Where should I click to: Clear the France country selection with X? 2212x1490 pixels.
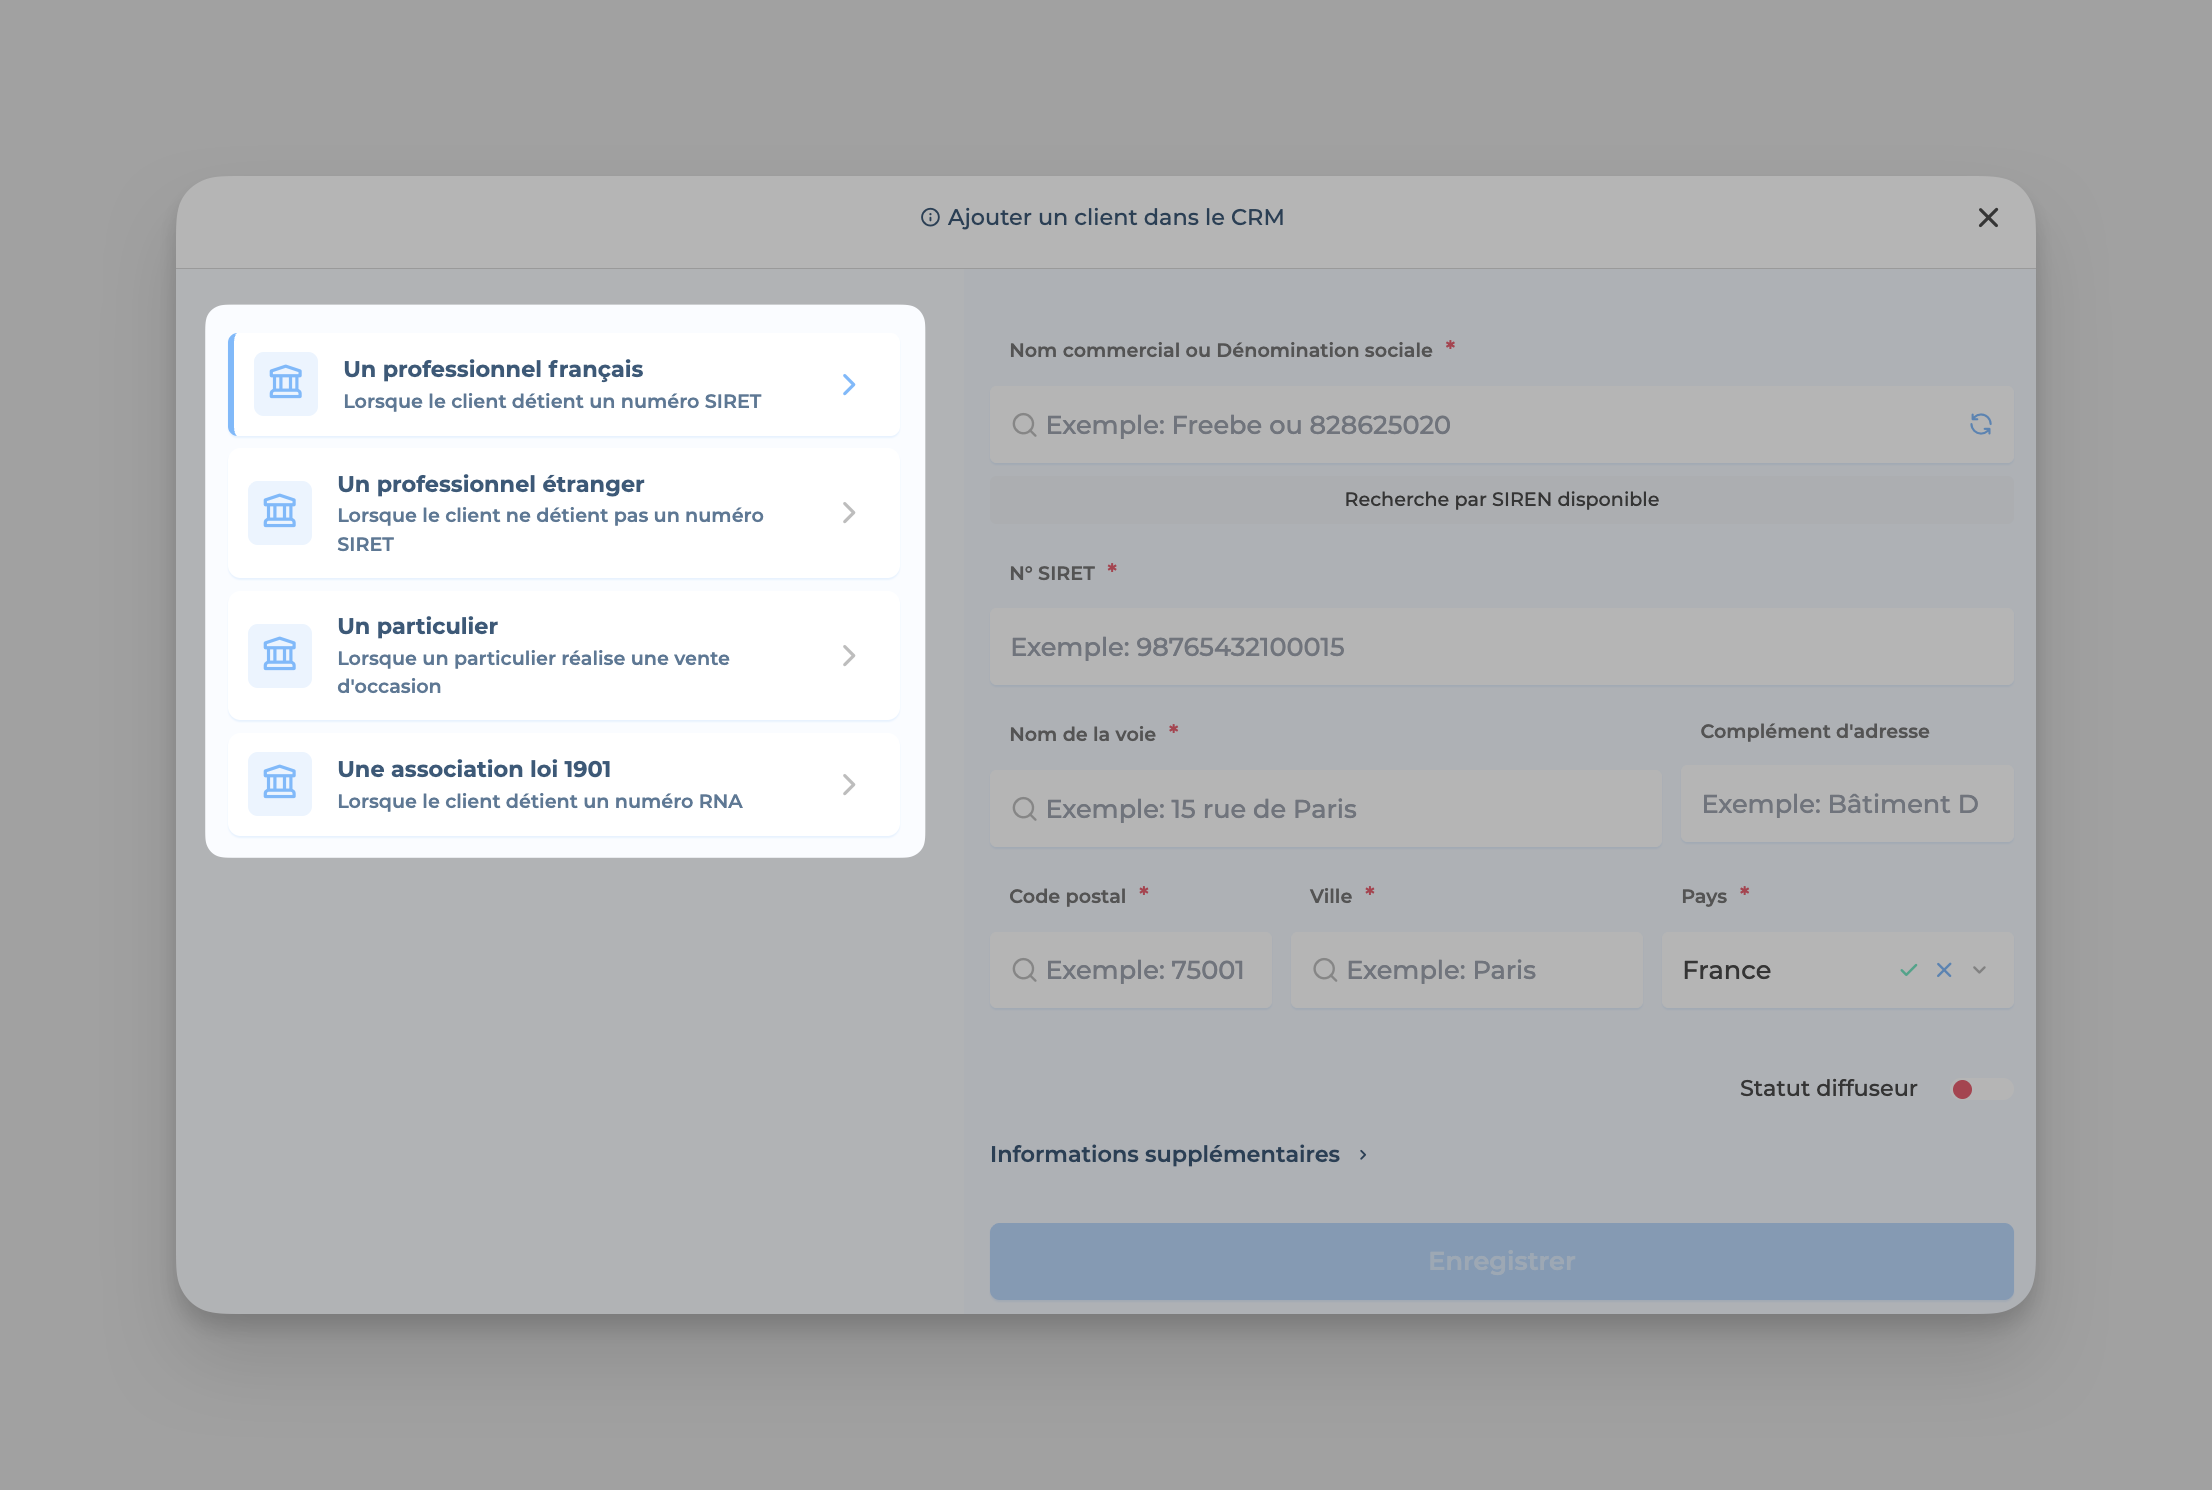click(x=1944, y=970)
